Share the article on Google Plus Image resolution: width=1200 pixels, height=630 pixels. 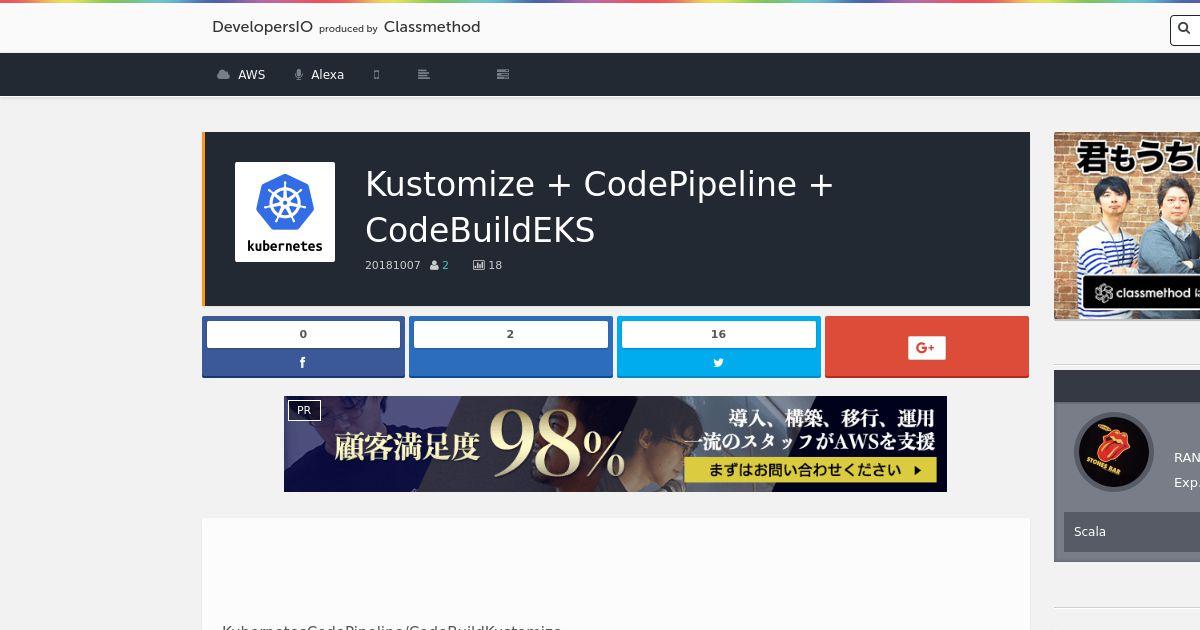point(927,347)
